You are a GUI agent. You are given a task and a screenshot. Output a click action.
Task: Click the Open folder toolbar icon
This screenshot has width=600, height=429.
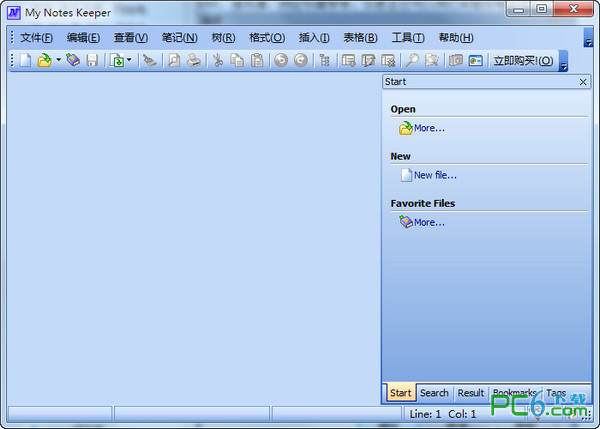point(44,60)
